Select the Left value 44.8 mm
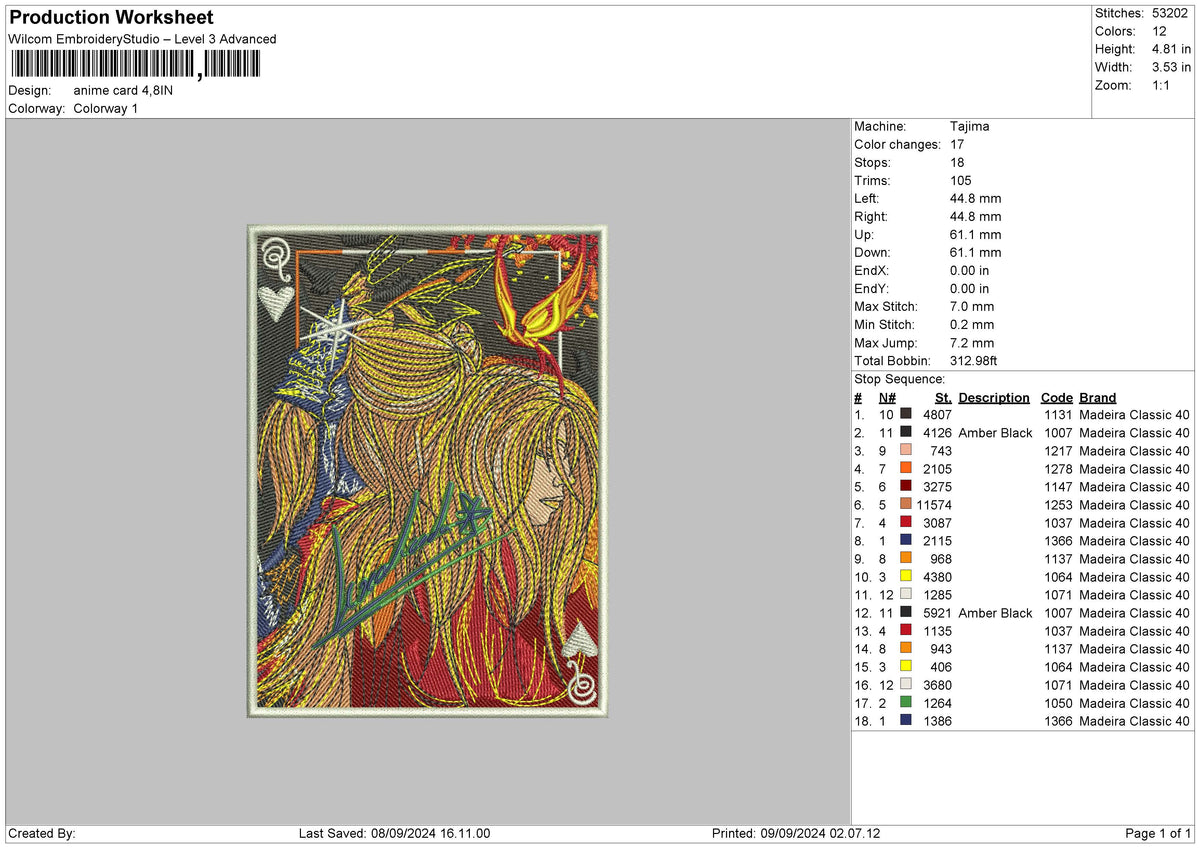The height and width of the screenshot is (848, 1200). (x=975, y=198)
